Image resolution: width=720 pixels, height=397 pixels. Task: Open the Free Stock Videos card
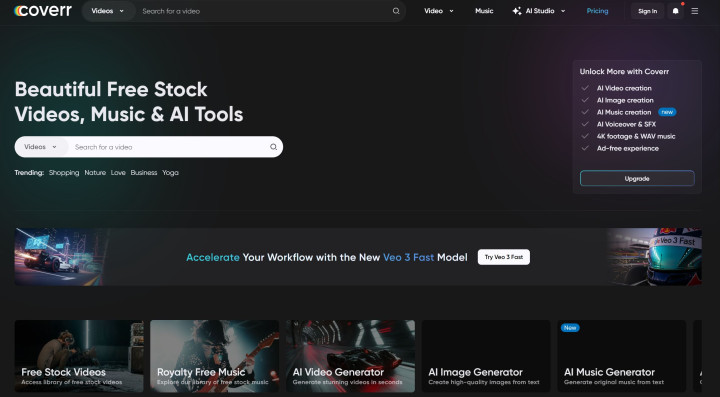tap(79, 356)
